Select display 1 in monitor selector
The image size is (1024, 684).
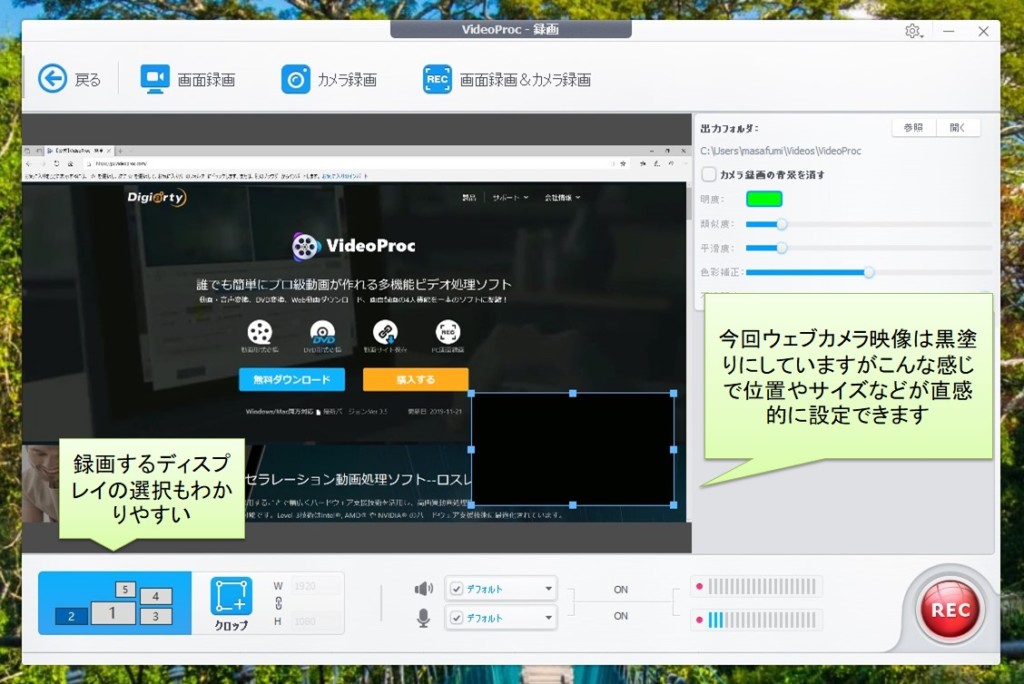click(113, 613)
